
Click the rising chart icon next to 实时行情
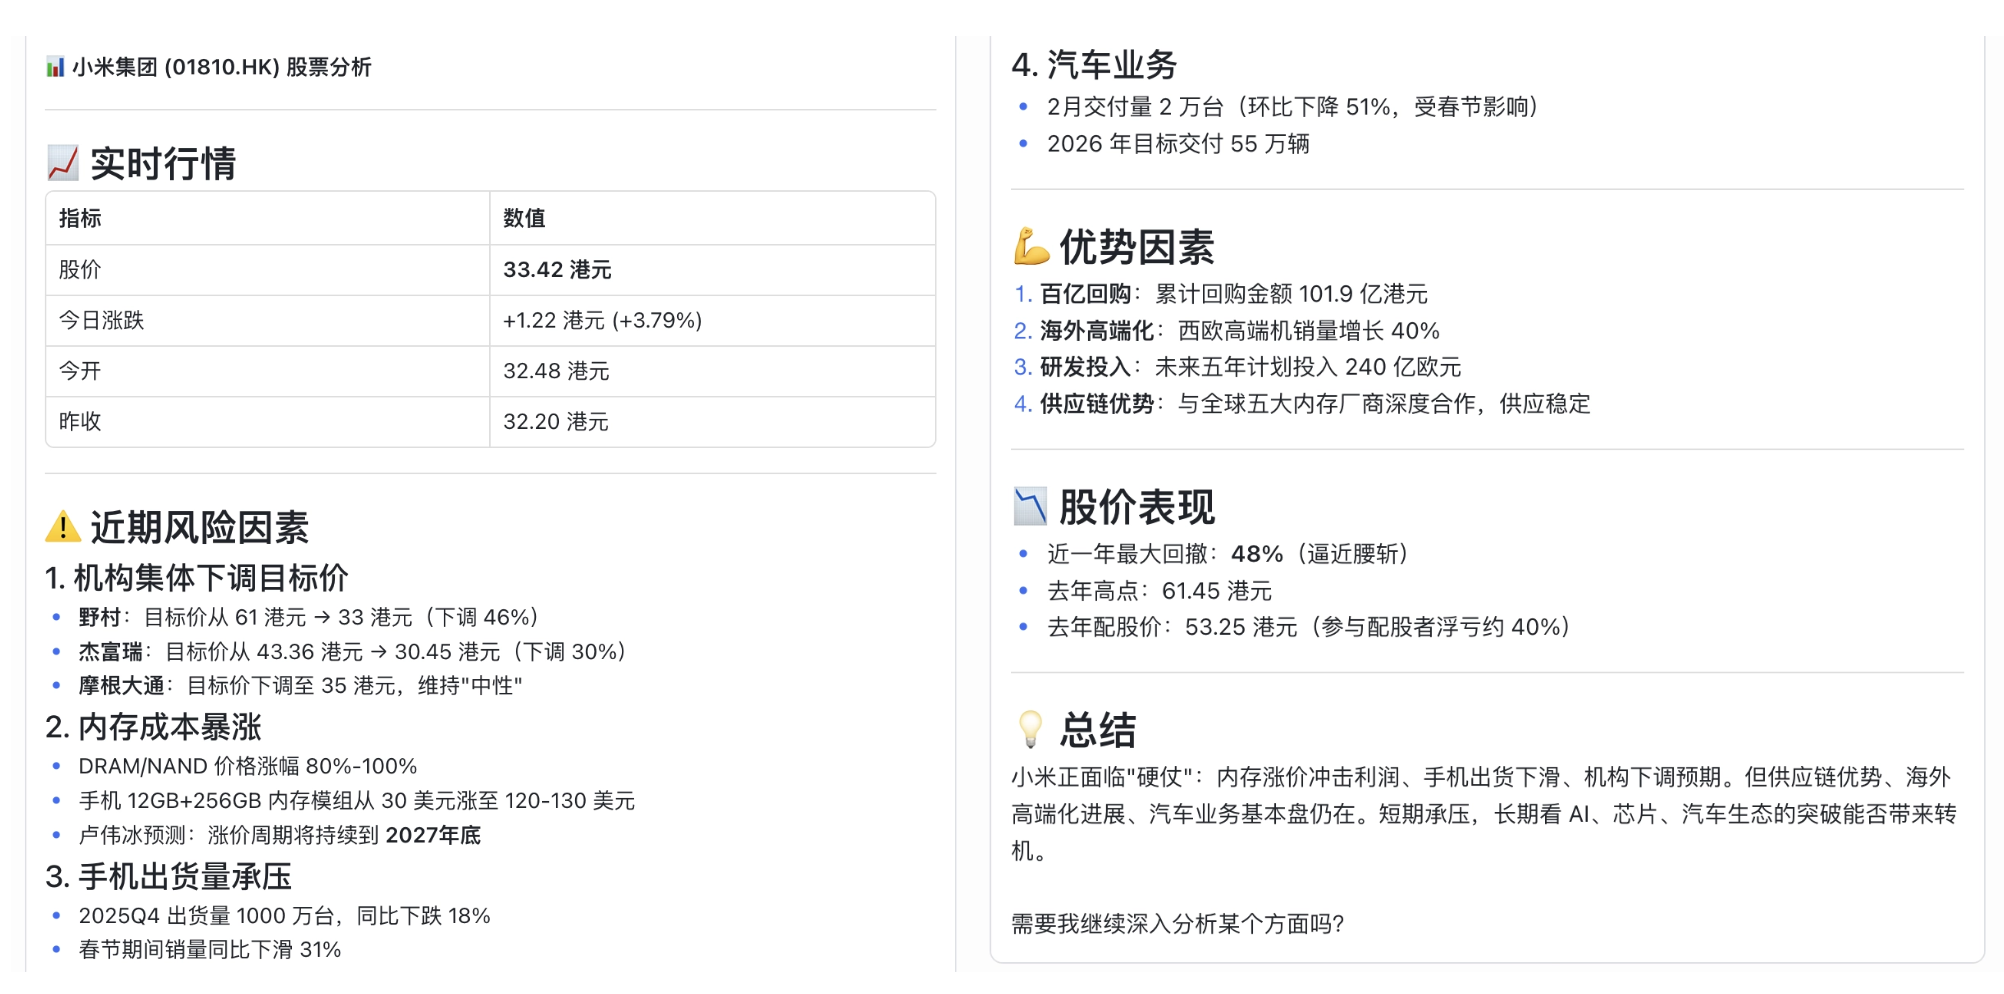[x=63, y=163]
